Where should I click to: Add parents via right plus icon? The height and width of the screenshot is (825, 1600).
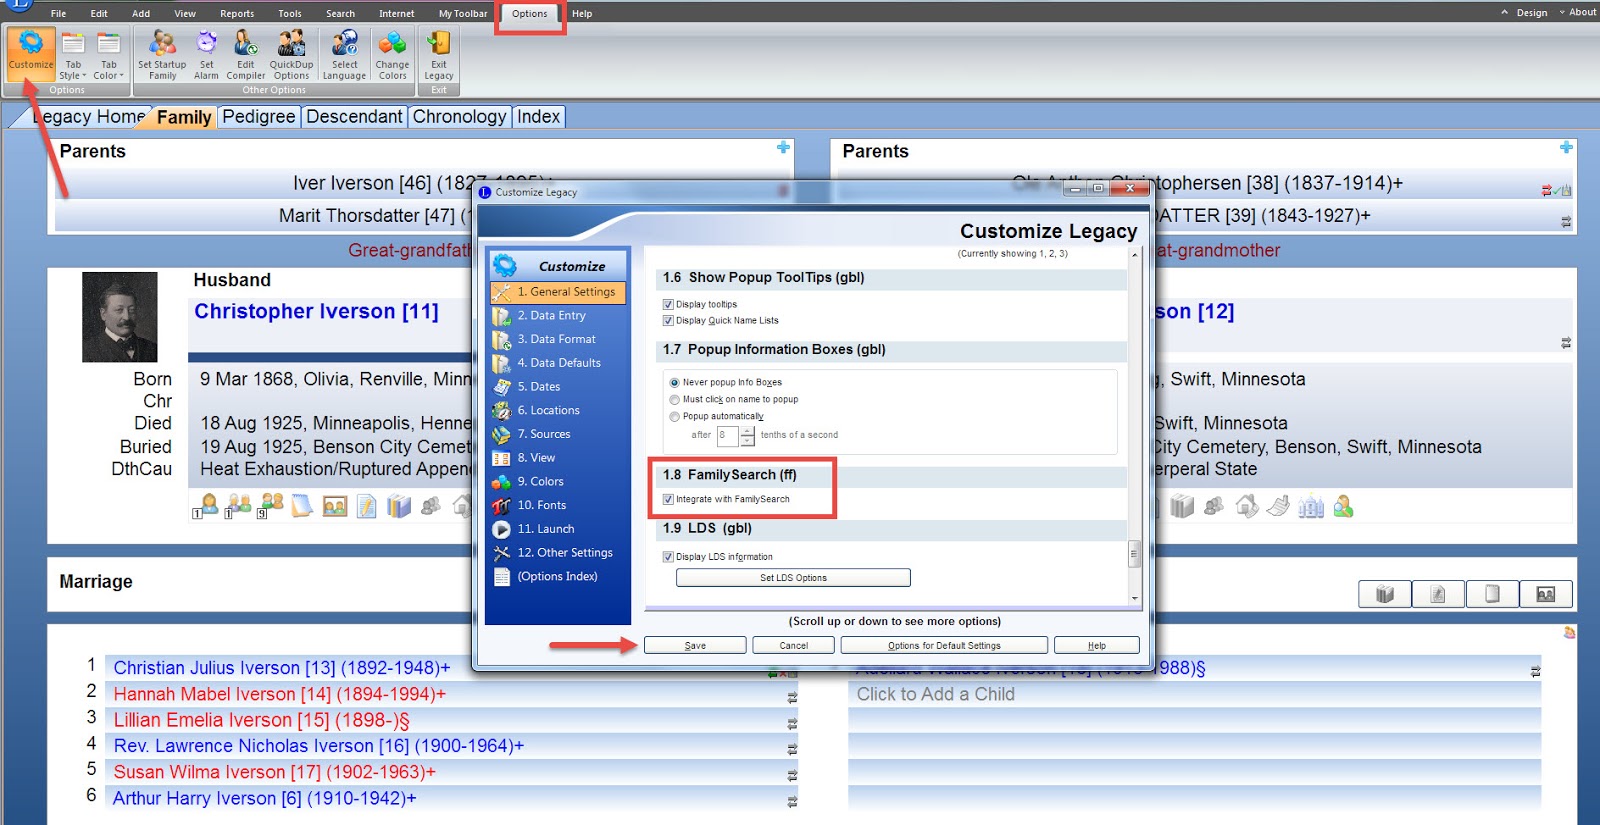1566,148
